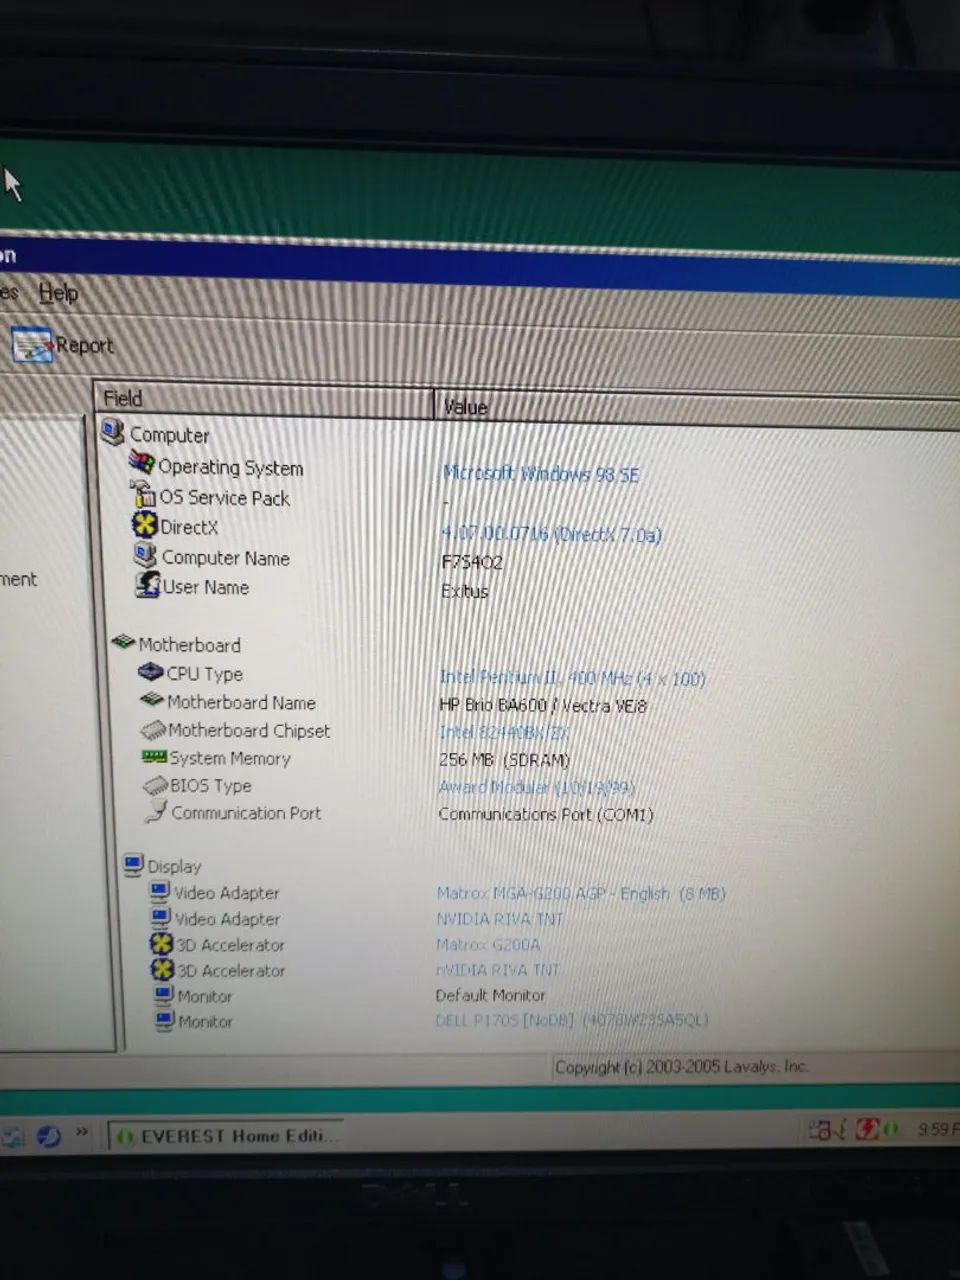Click the Computer Name row icon
The image size is (960, 1280).
tap(146, 555)
